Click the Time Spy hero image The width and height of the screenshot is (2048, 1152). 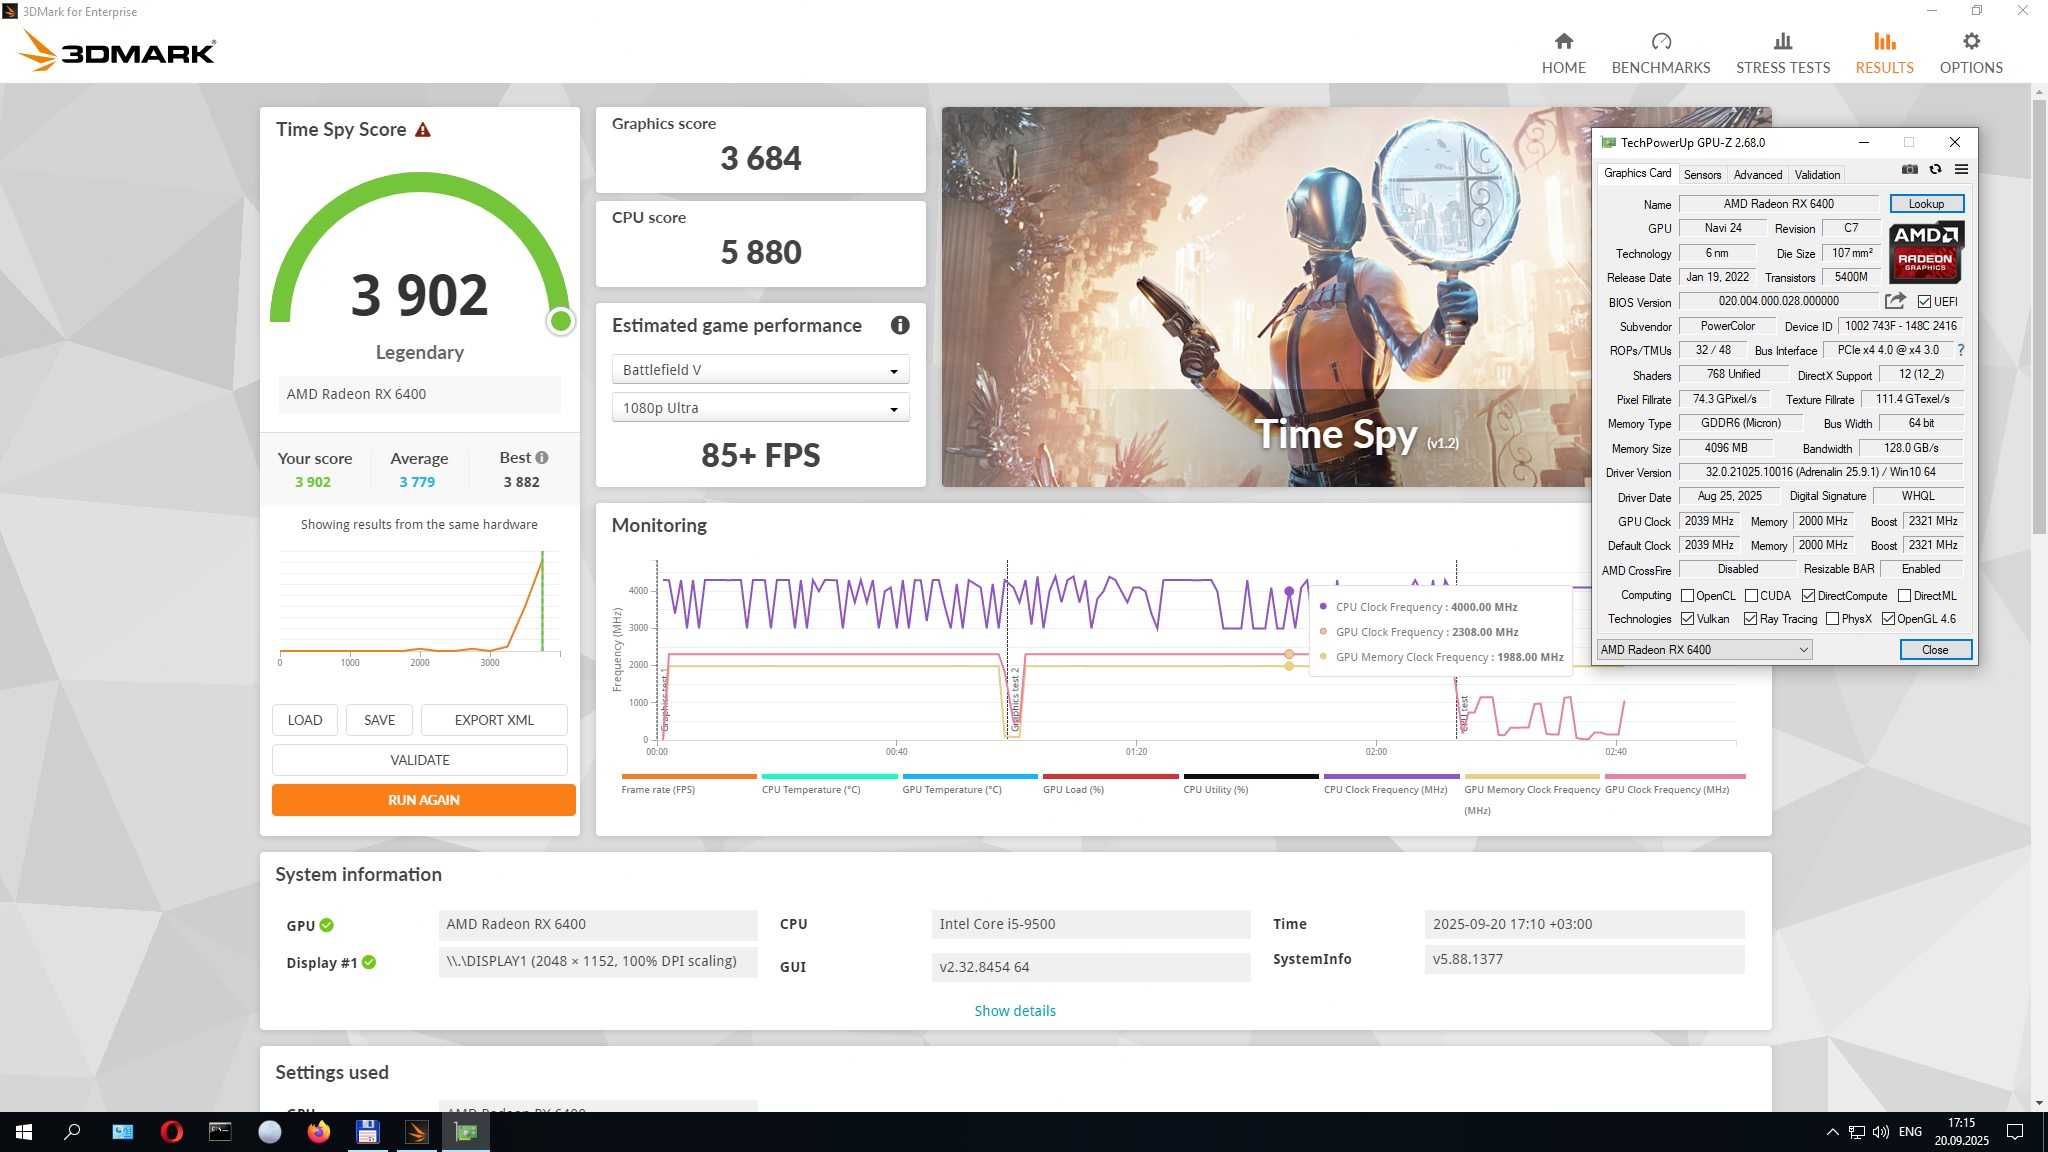pos(1266,297)
